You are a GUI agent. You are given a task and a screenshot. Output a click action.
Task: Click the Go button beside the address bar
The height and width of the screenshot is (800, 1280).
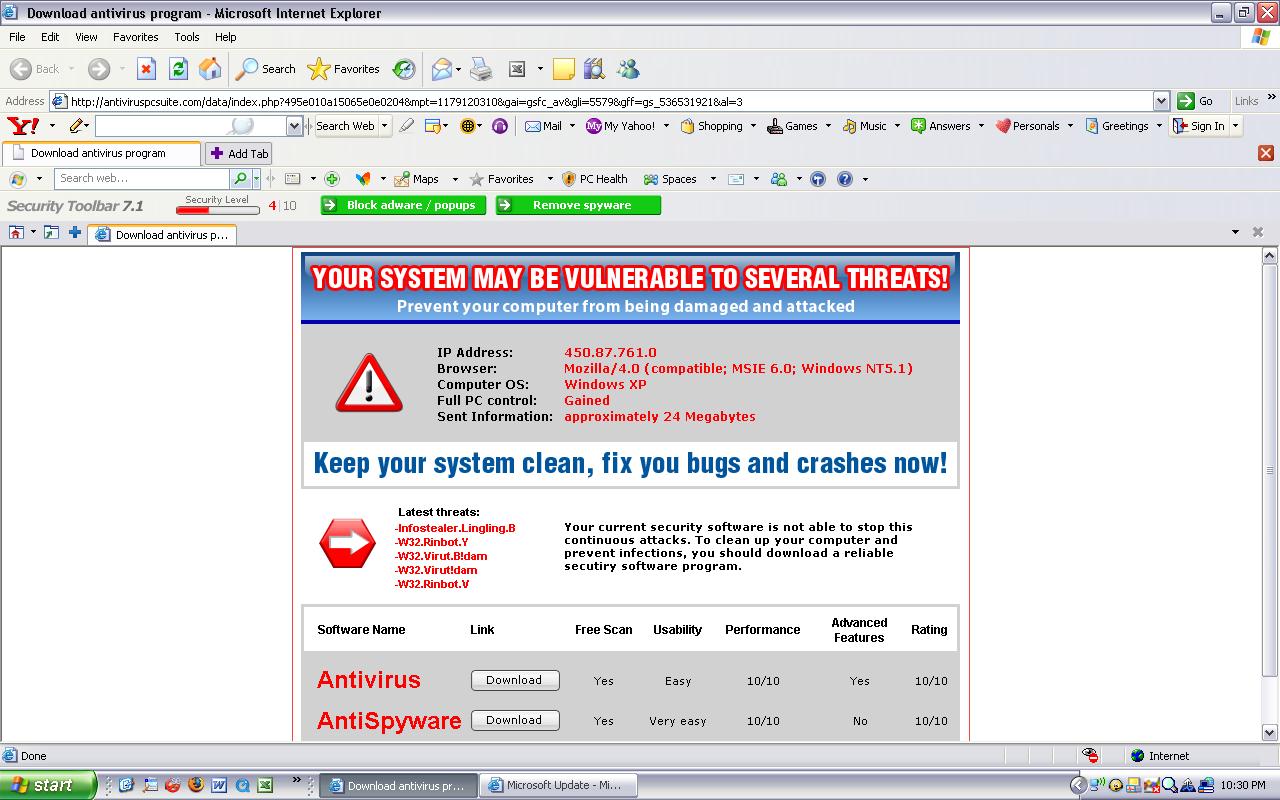[1196, 101]
